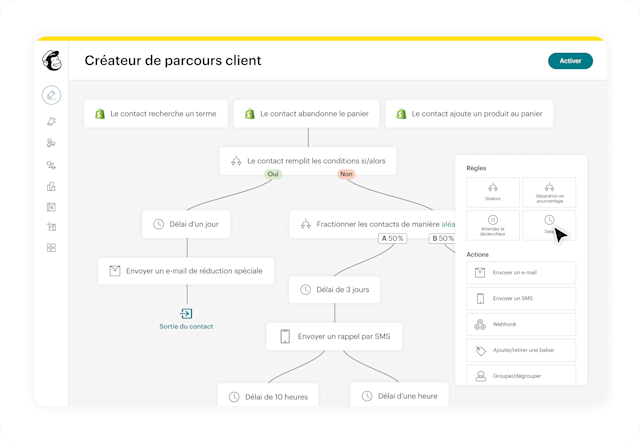
Task: Click envelope icon on réduction spéciale step
Action: coord(115,271)
